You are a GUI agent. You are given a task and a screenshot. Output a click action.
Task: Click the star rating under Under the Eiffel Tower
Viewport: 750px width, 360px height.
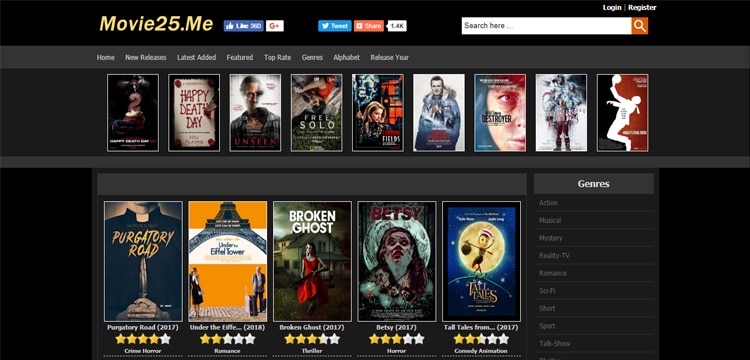(x=227, y=339)
